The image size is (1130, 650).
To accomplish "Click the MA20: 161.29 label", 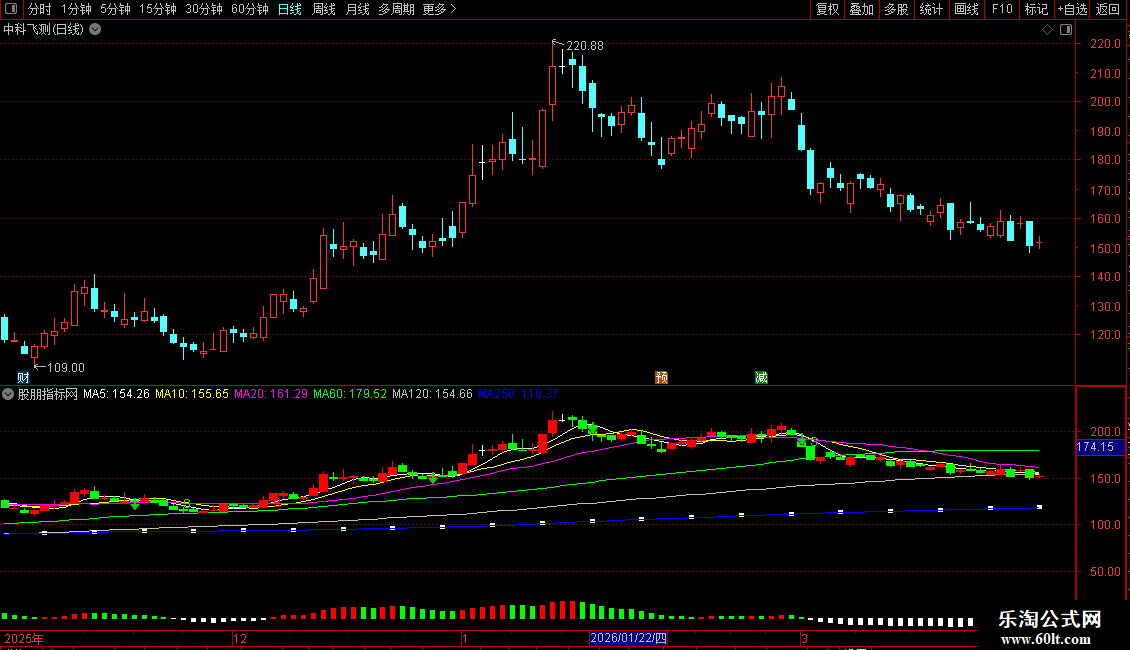I will point(271,394).
